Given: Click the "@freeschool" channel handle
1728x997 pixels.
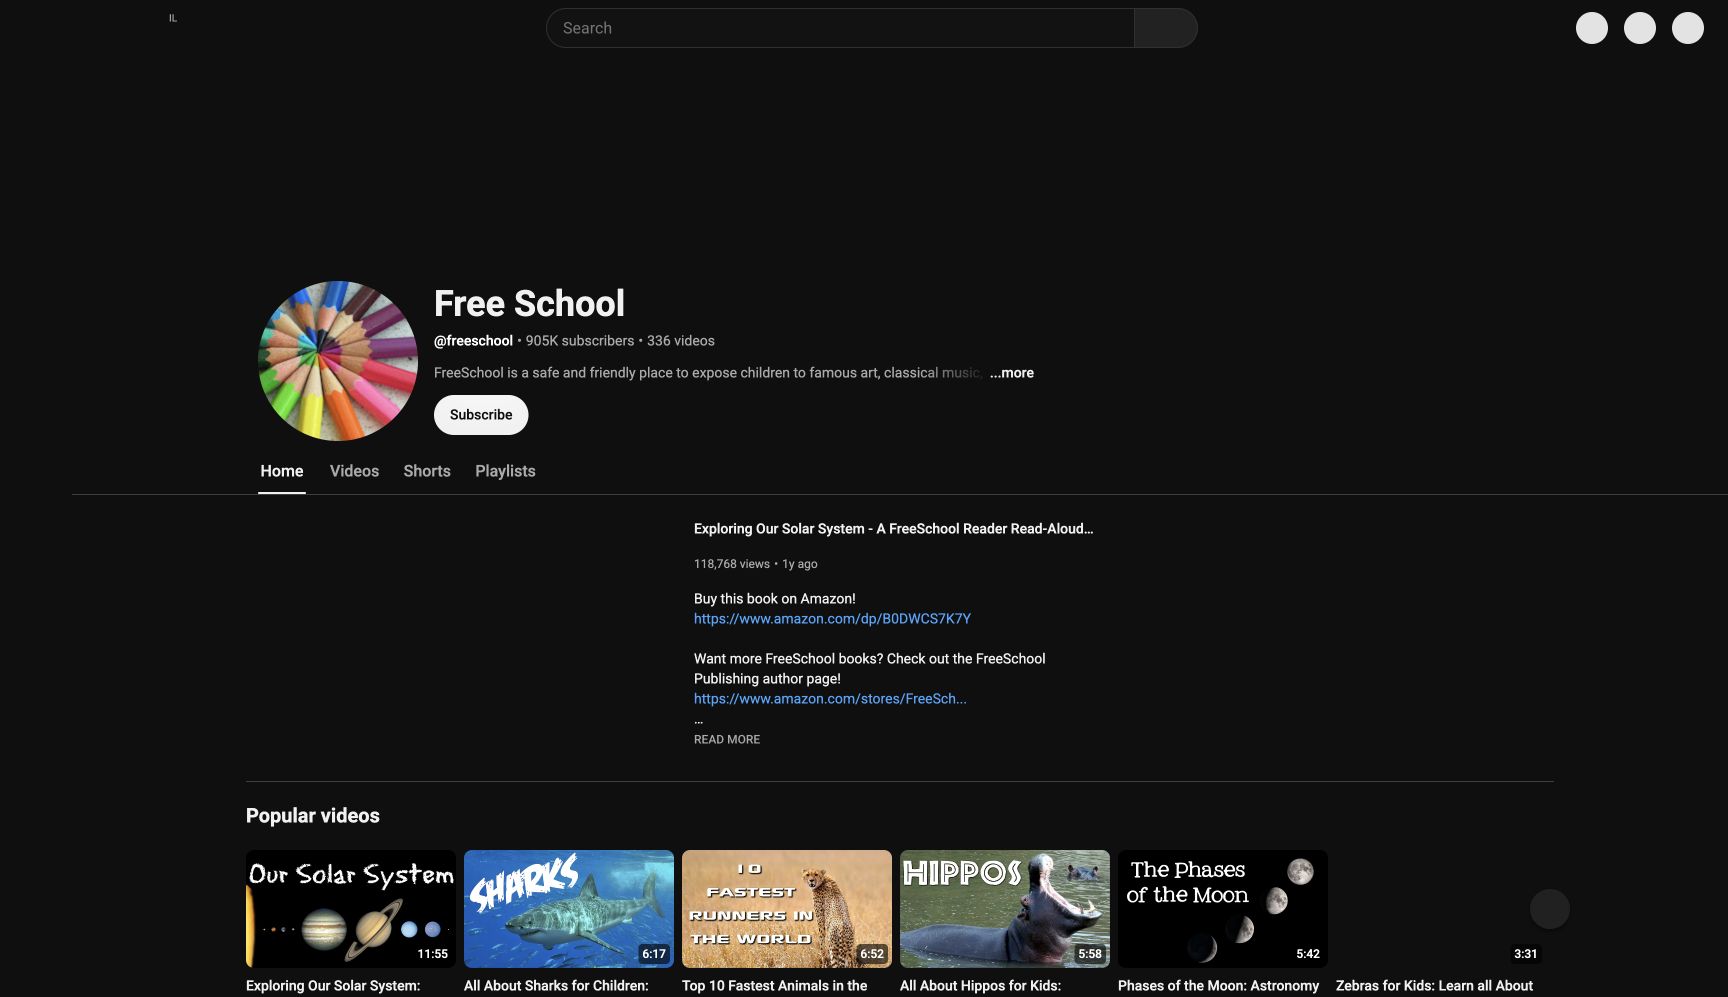Looking at the screenshot, I should click(x=473, y=341).
